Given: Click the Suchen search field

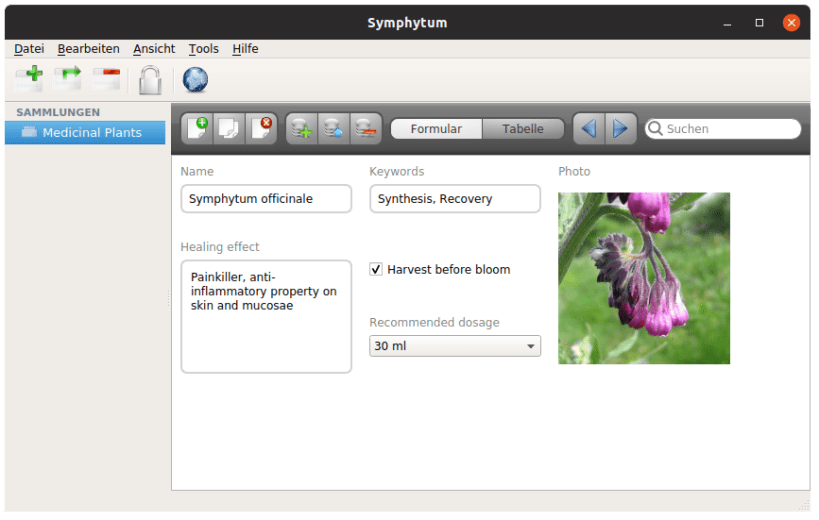Looking at the screenshot, I should [x=723, y=129].
